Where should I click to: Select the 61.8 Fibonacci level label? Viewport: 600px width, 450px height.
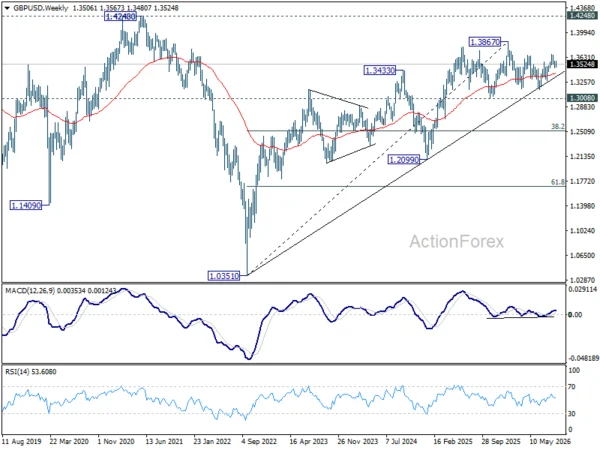(x=558, y=183)
